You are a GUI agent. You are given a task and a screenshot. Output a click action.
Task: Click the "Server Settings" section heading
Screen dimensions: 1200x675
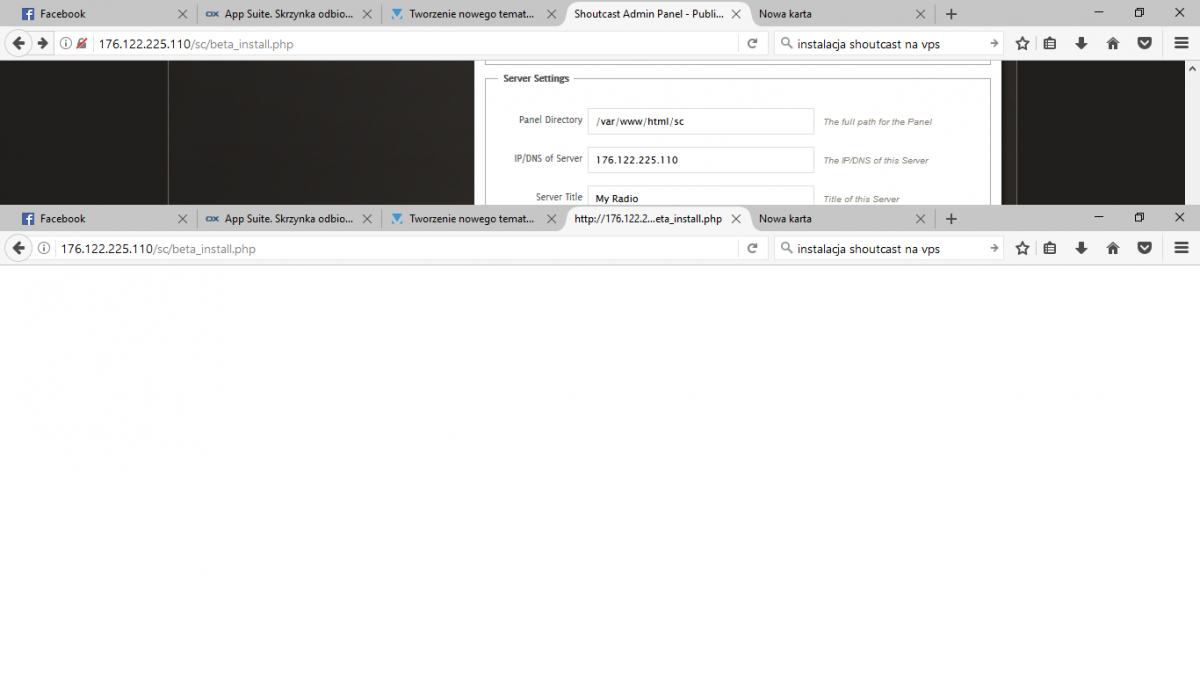pyautogui.click(x=536, y=78)
